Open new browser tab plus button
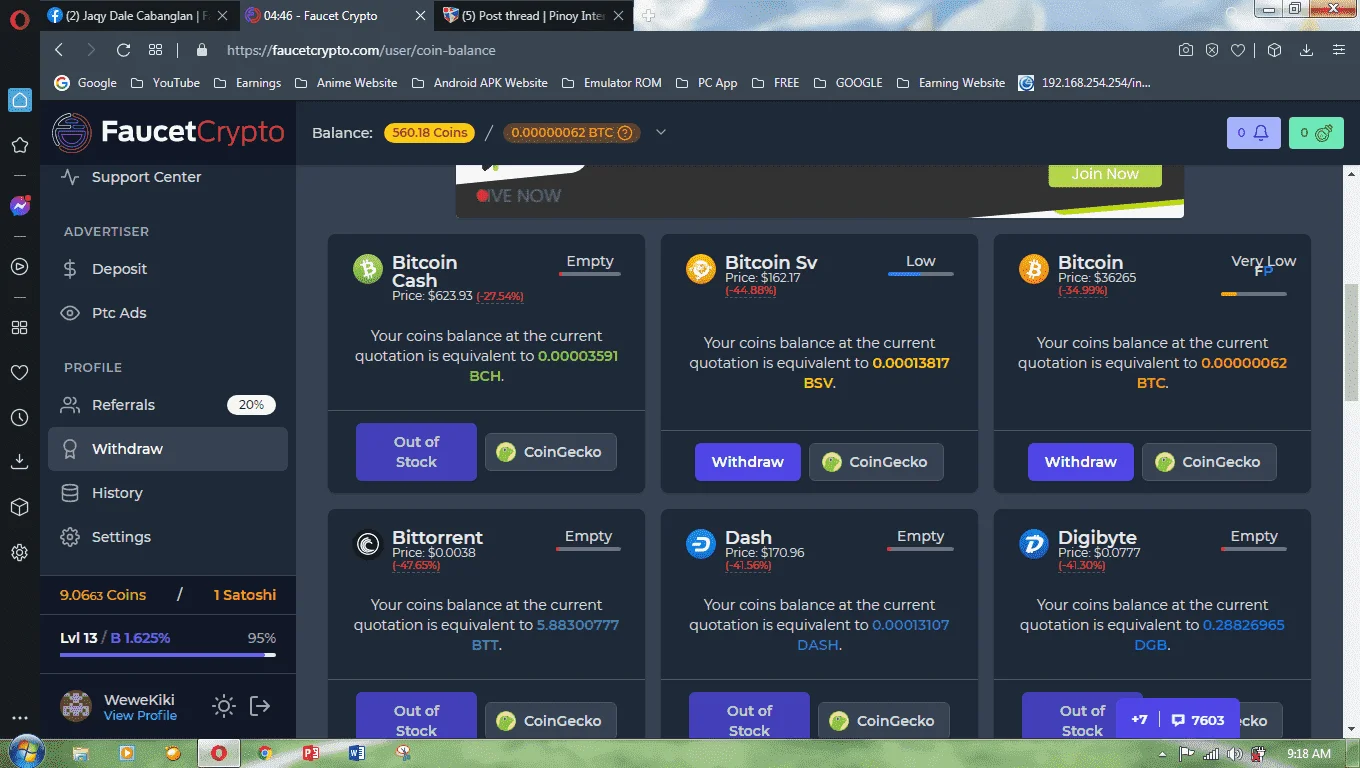This screenshot has height=768, width=1360. coord(648,16)
